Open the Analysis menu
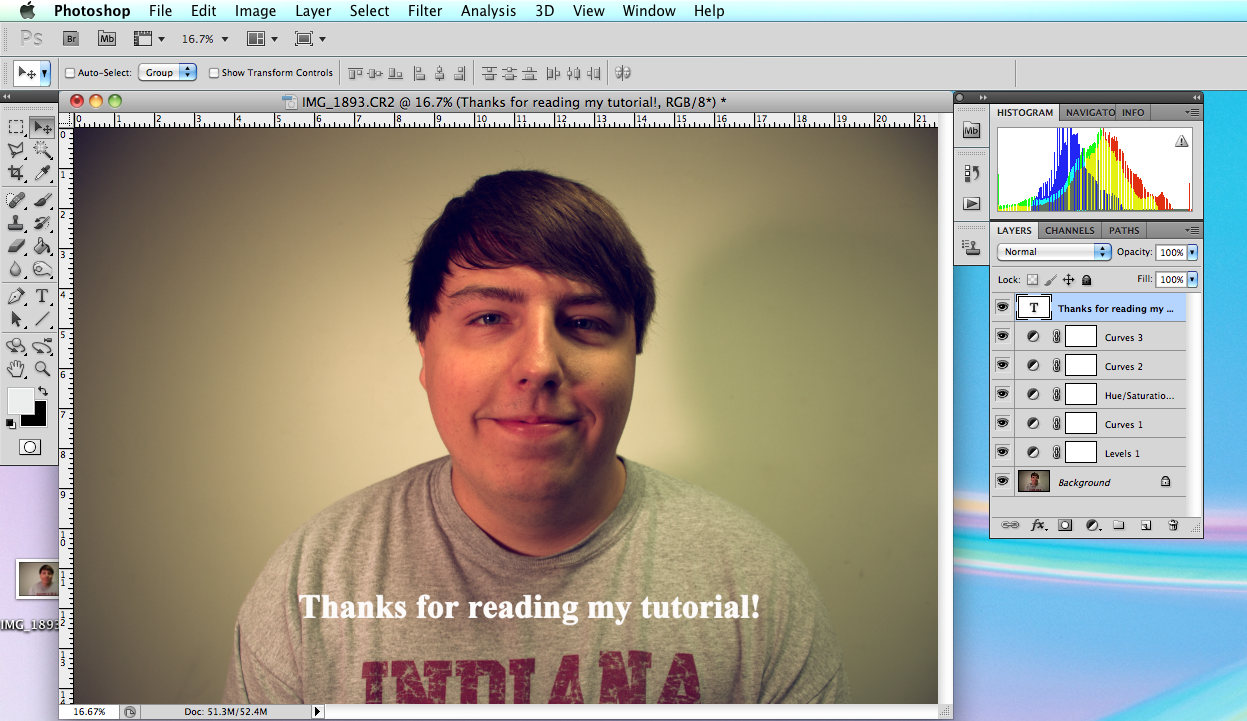 (488, 11)
